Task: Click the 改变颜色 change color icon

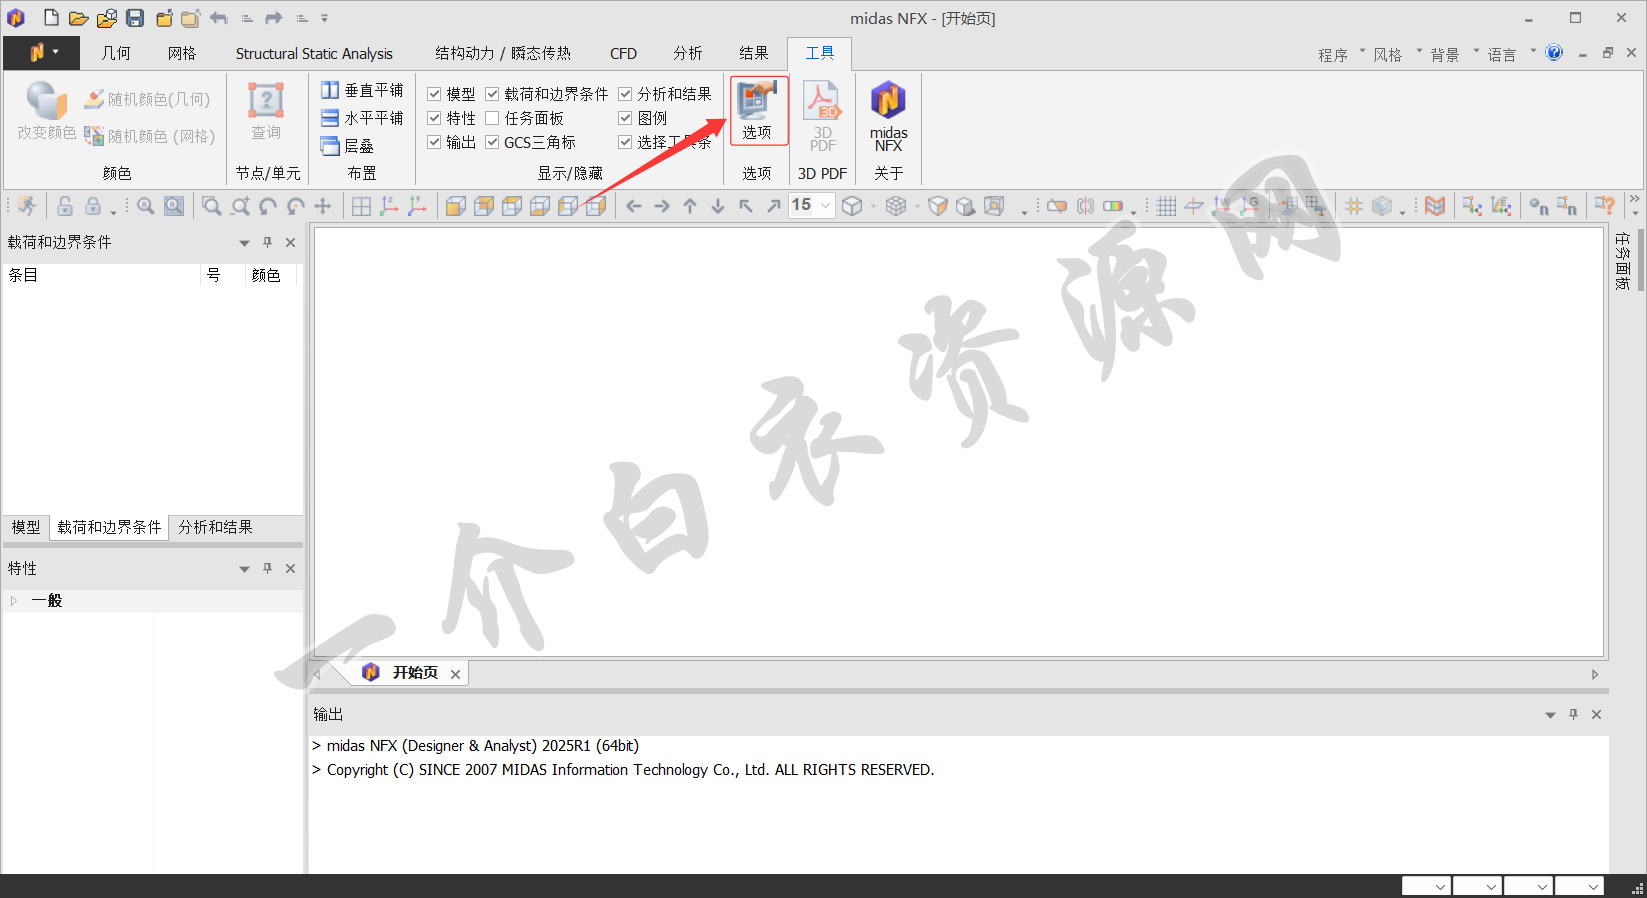Action: pyautogui.click(x=46, y=111)
